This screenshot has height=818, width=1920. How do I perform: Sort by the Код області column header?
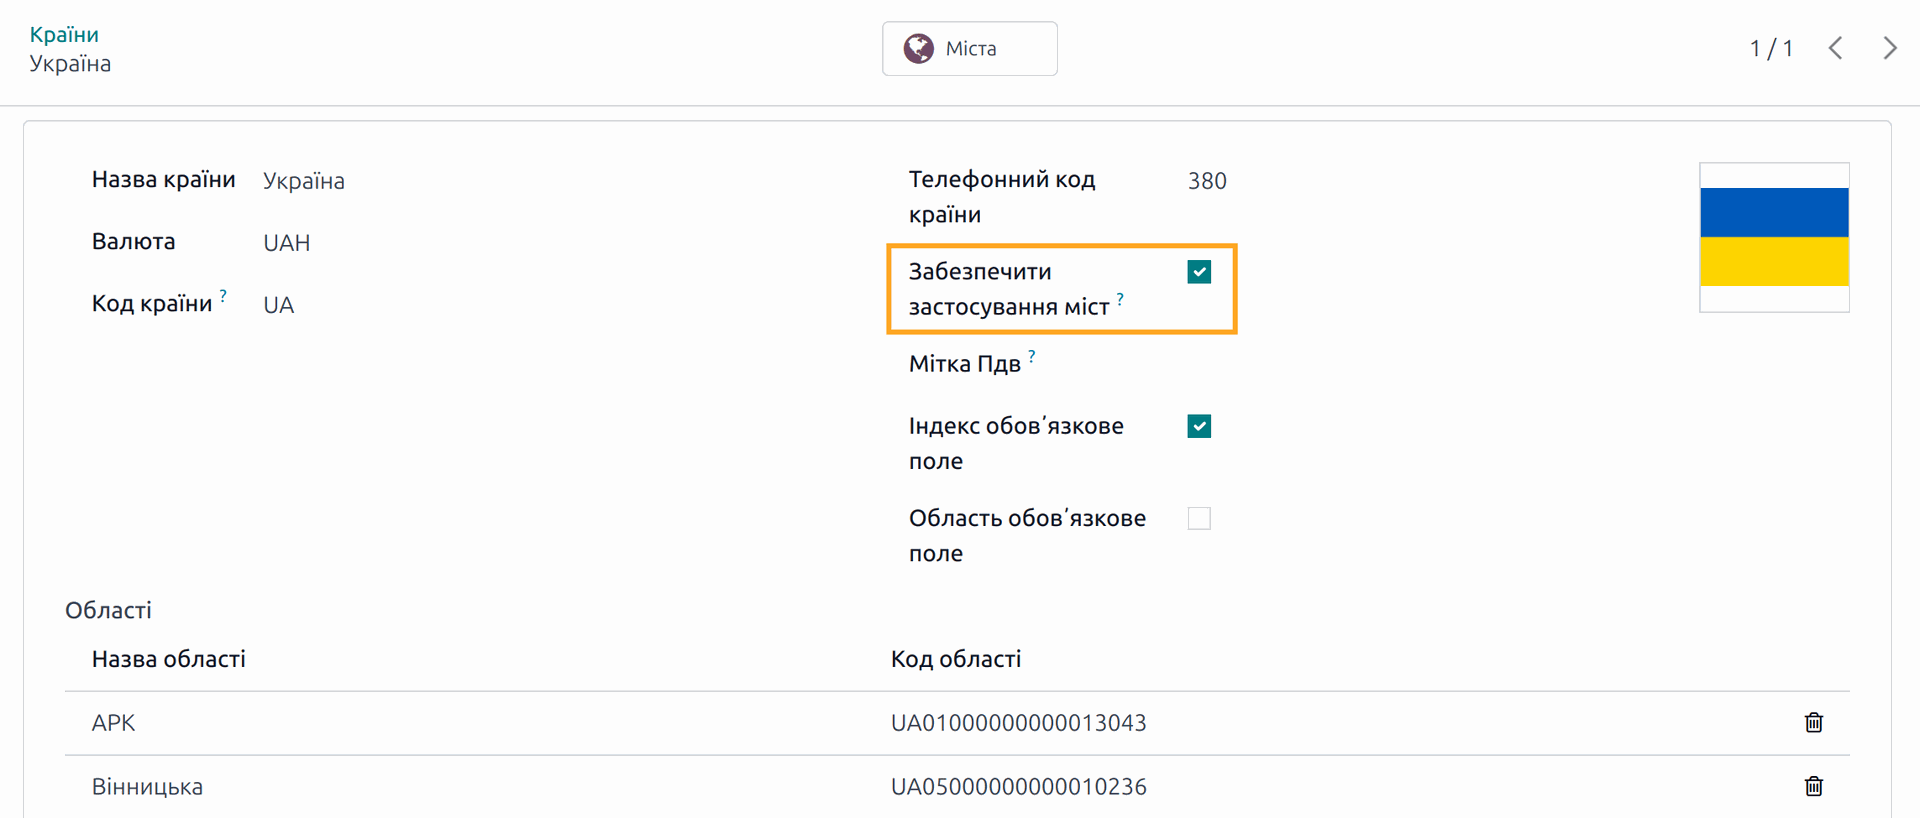956,659
